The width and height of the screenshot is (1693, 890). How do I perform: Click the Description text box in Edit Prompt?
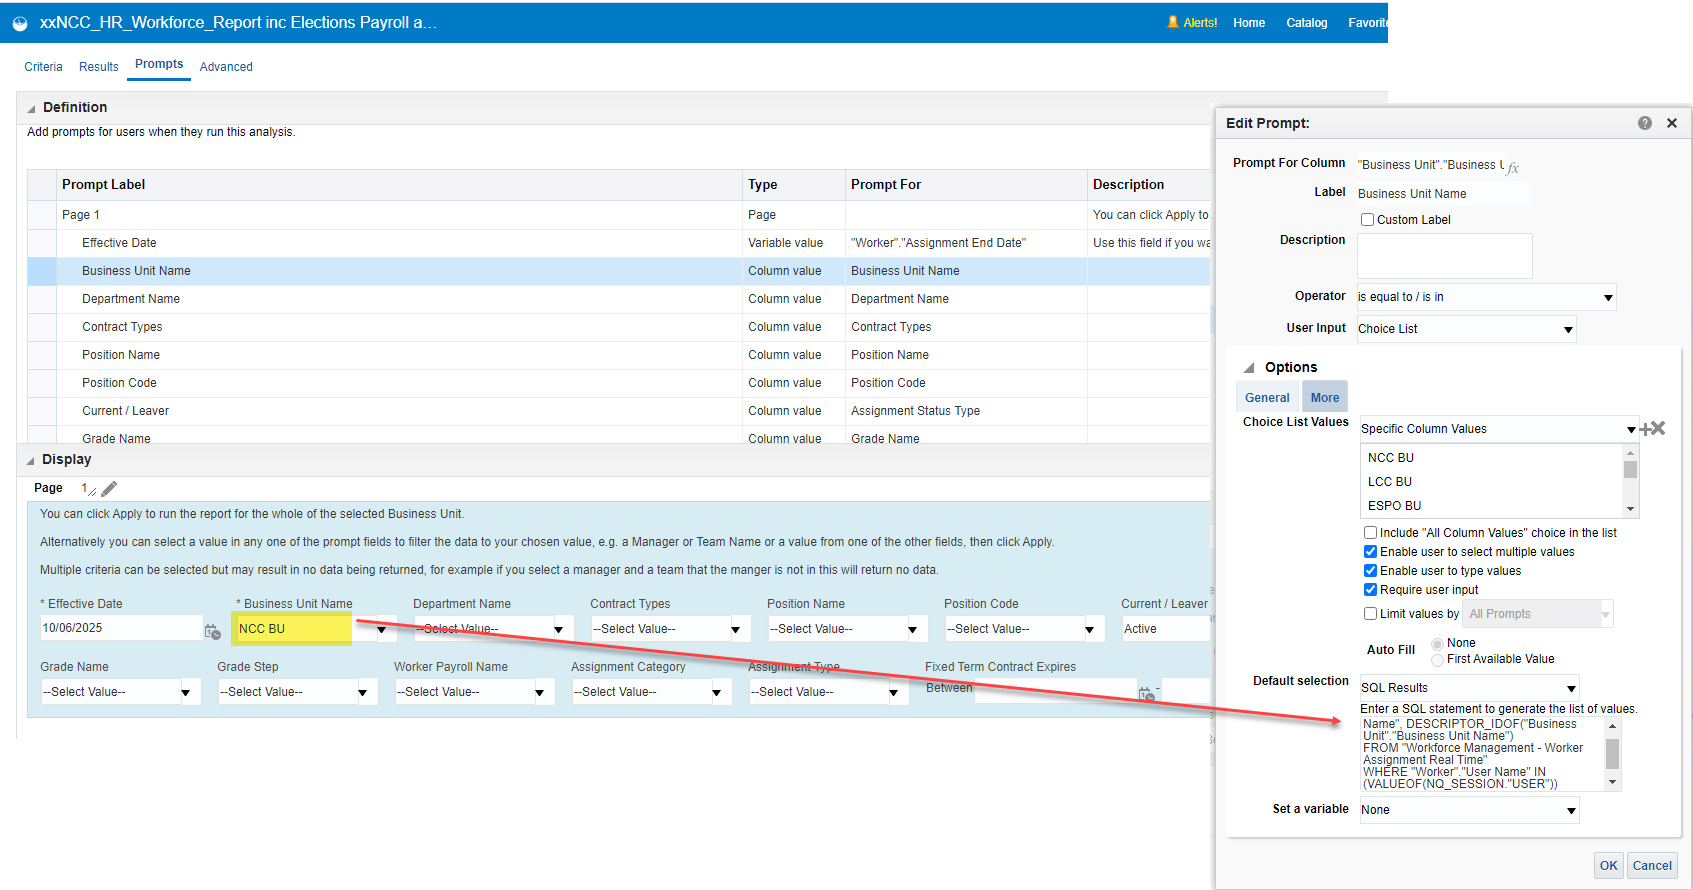coord(1444,256)
